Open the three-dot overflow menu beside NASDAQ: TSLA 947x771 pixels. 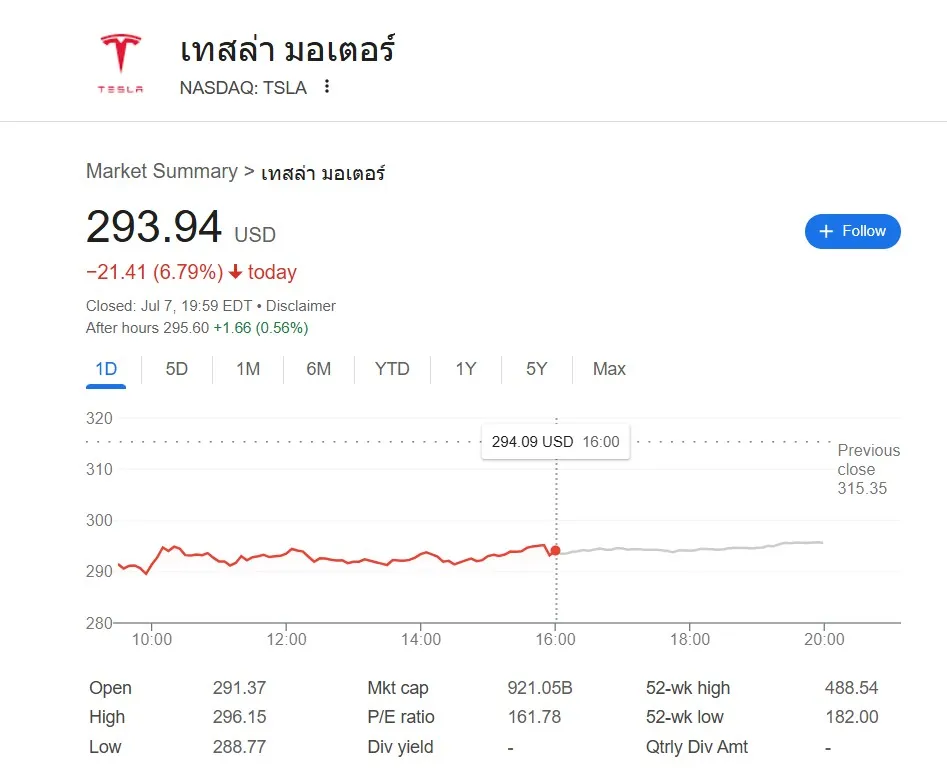[325, 88]
